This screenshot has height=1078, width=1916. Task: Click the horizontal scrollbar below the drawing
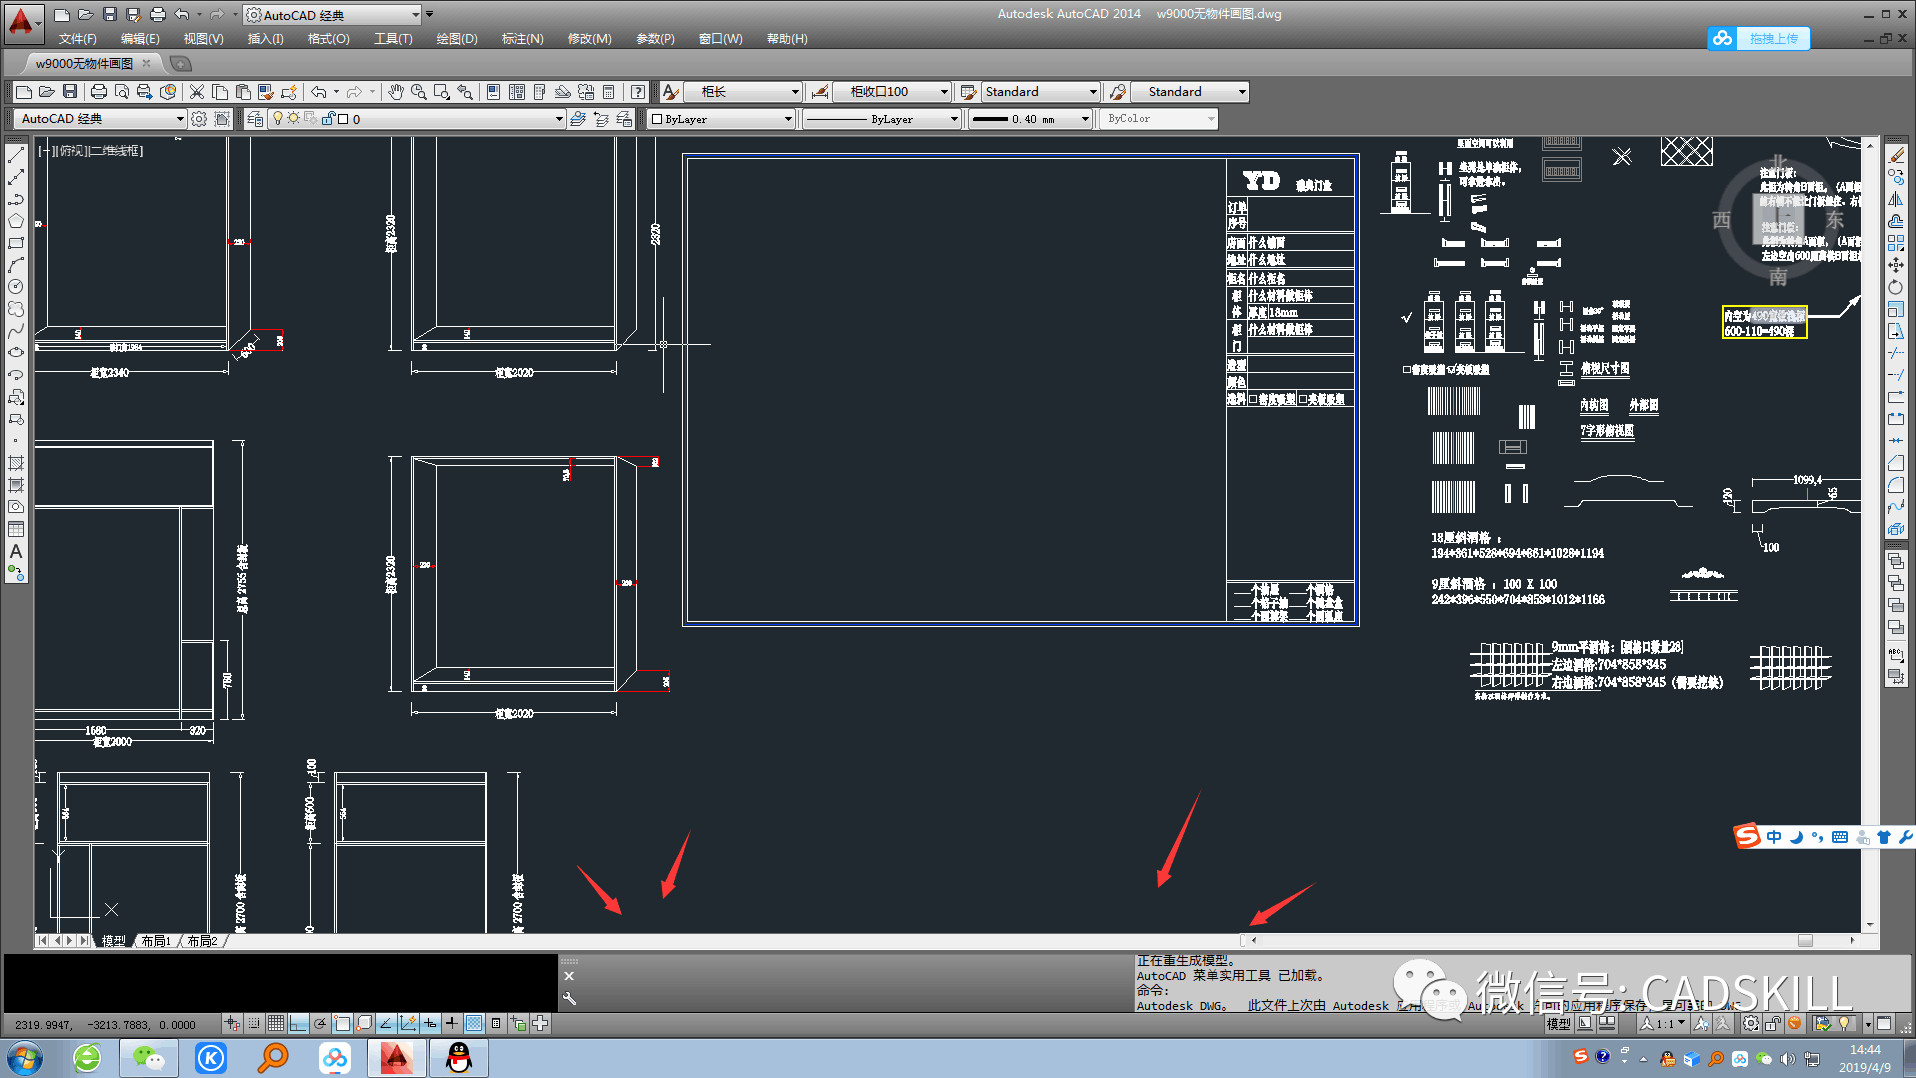pyautogui.click(x=1550, y=941)
